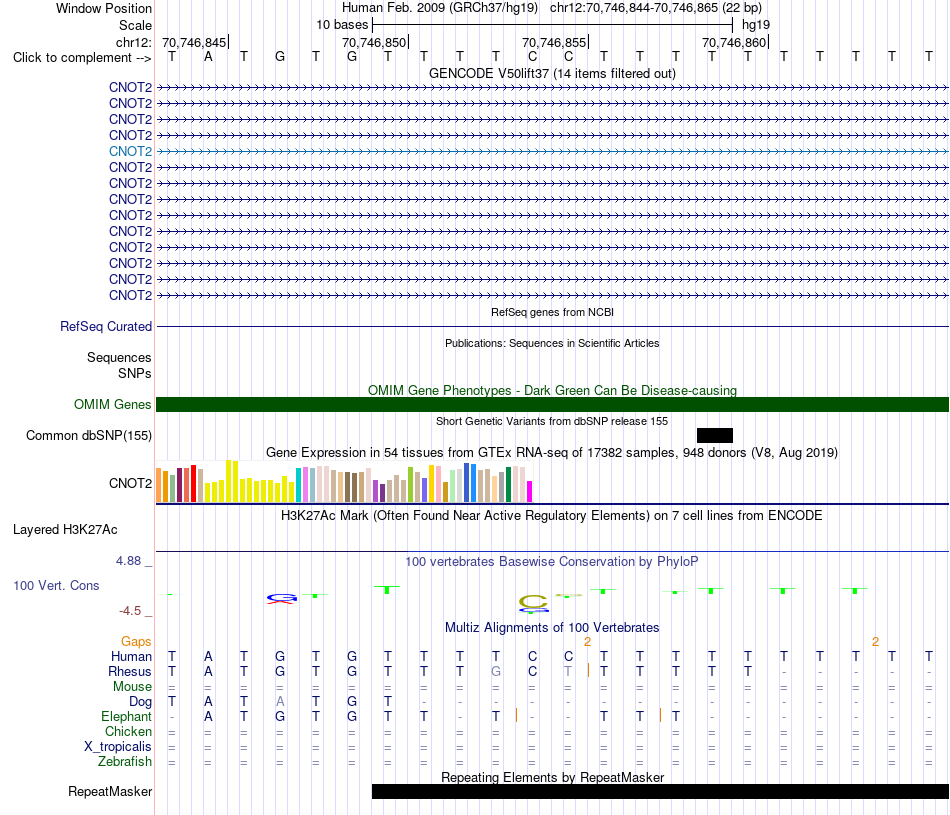Click the 70,746,845 position marker
950x815 pixels.
194,42
